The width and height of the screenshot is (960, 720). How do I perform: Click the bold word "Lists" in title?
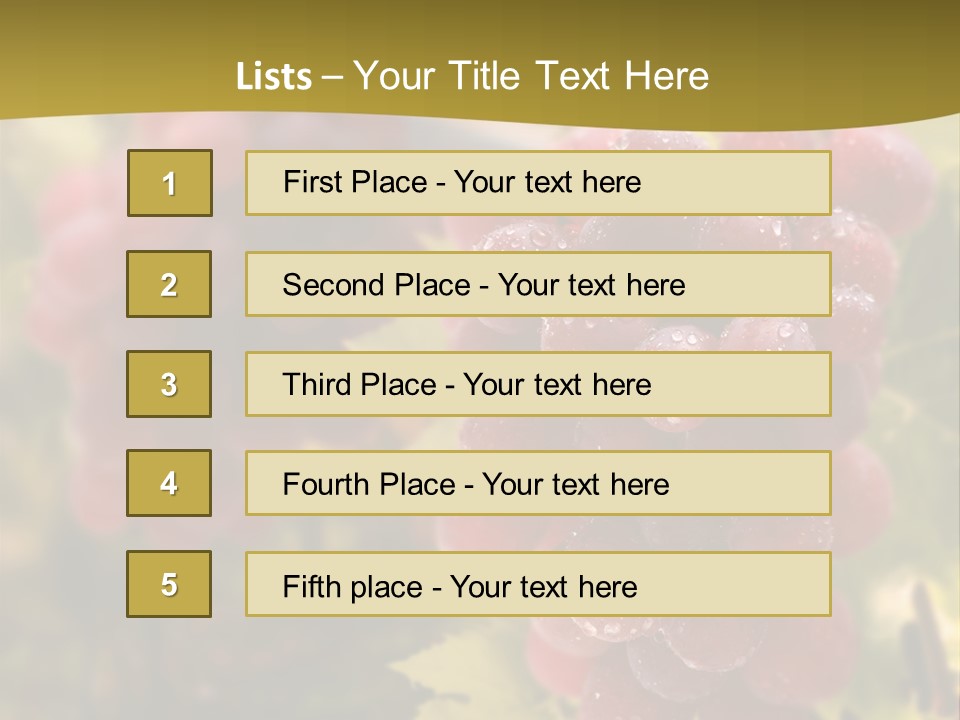tap(273, 76)
